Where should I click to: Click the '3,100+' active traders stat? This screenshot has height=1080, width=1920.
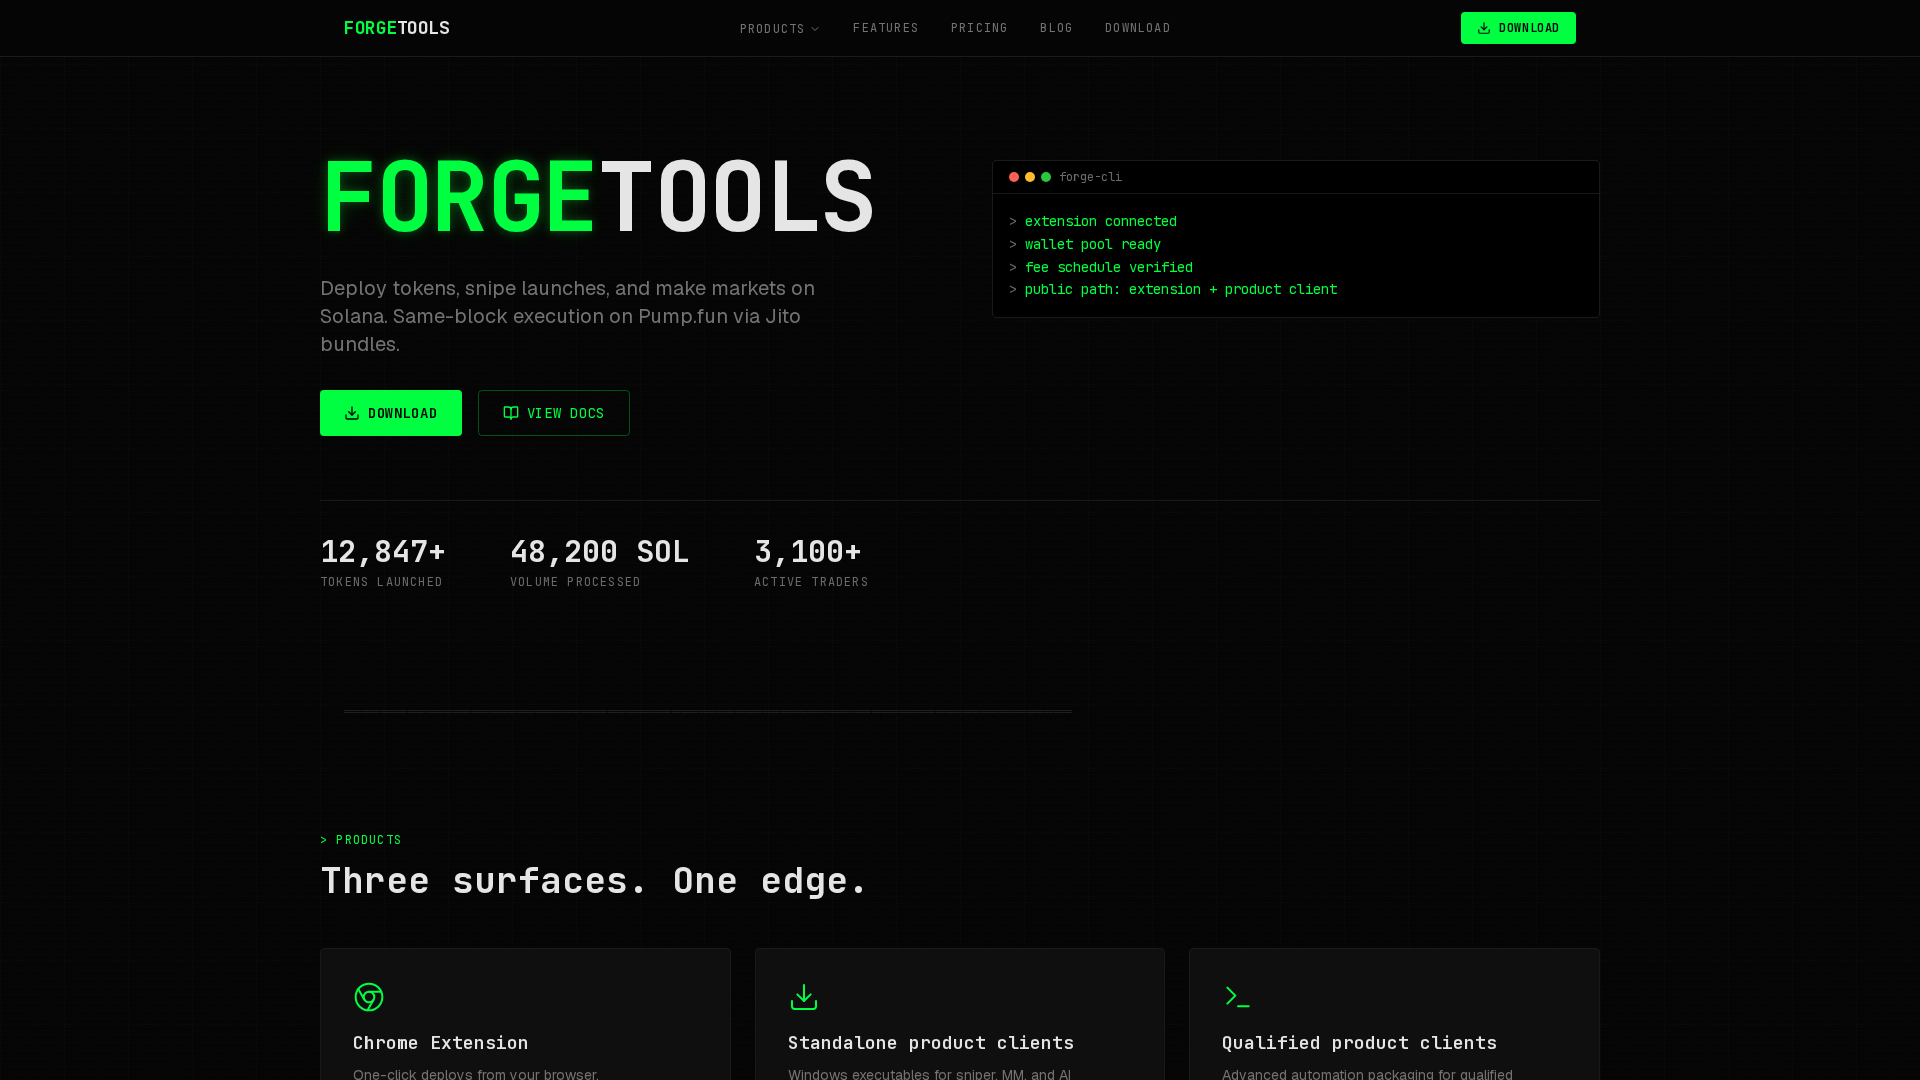[x=807, y=551]
